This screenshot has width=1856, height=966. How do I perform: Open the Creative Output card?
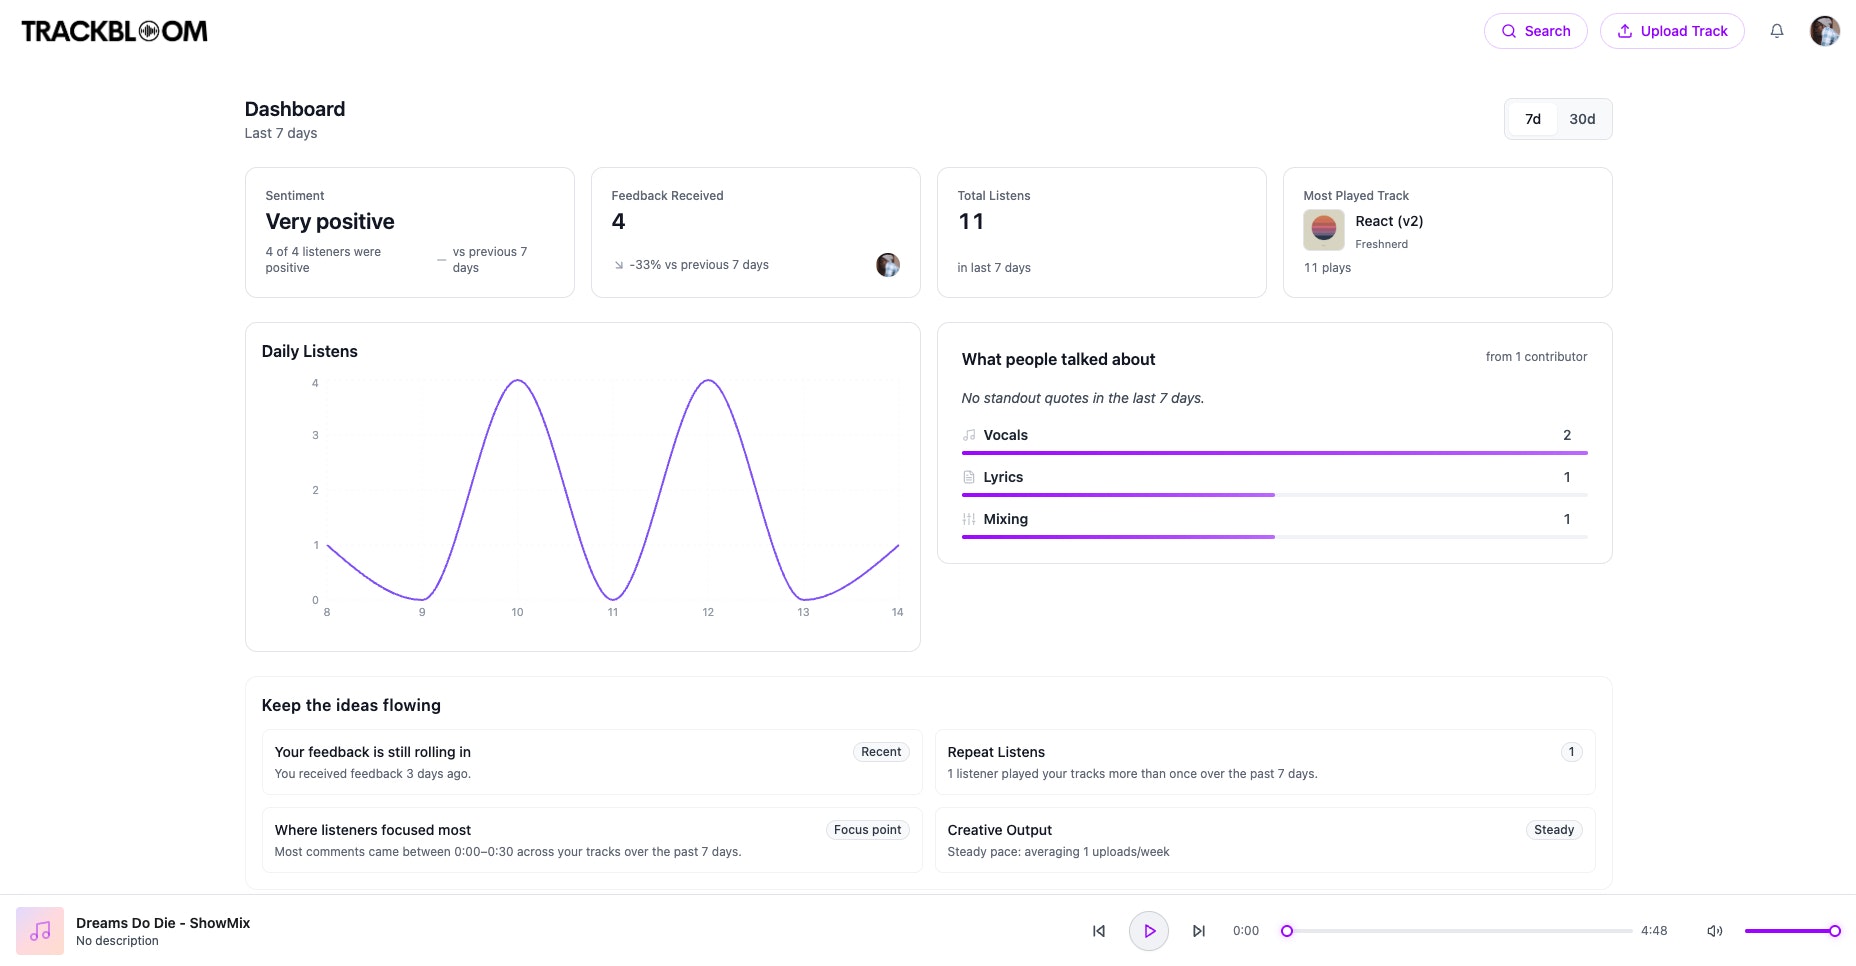pos(1265,840)
